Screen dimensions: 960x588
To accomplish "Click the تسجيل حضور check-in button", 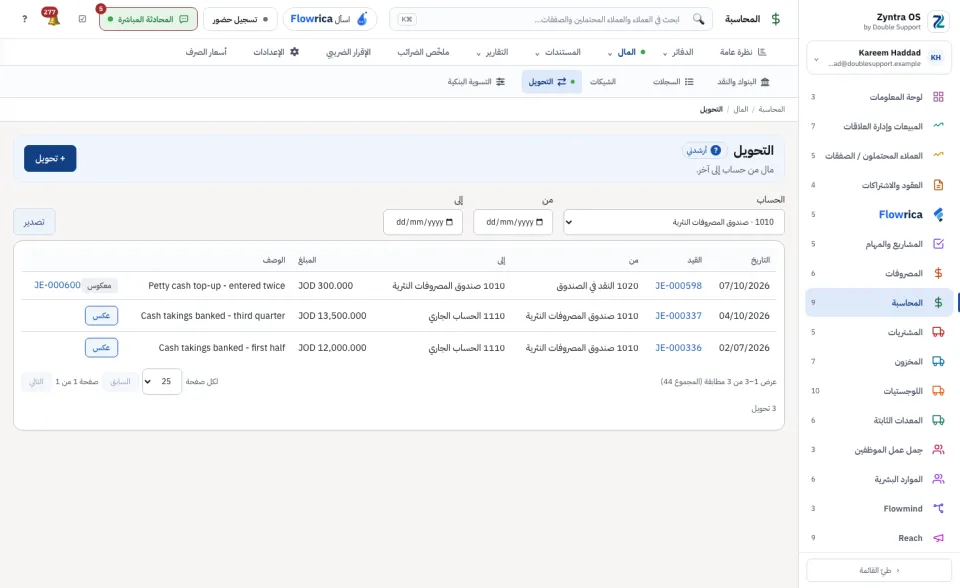I will tap(240, 19).
